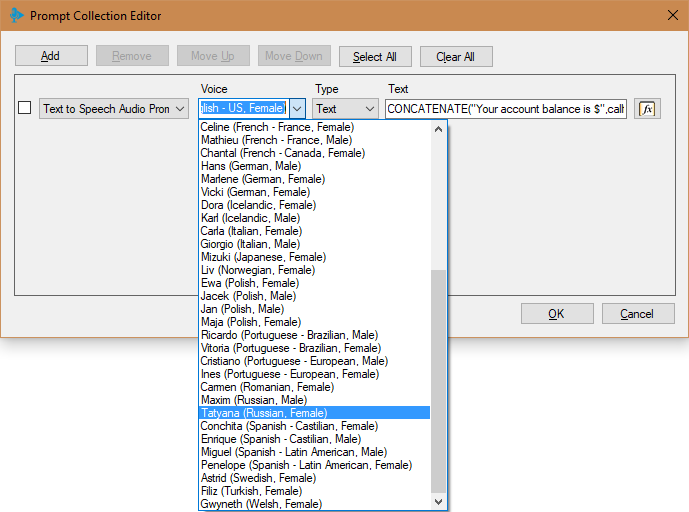Select Celine (French - France, Female)
Screen dimensions: 689x512
[x=315, y=127]
